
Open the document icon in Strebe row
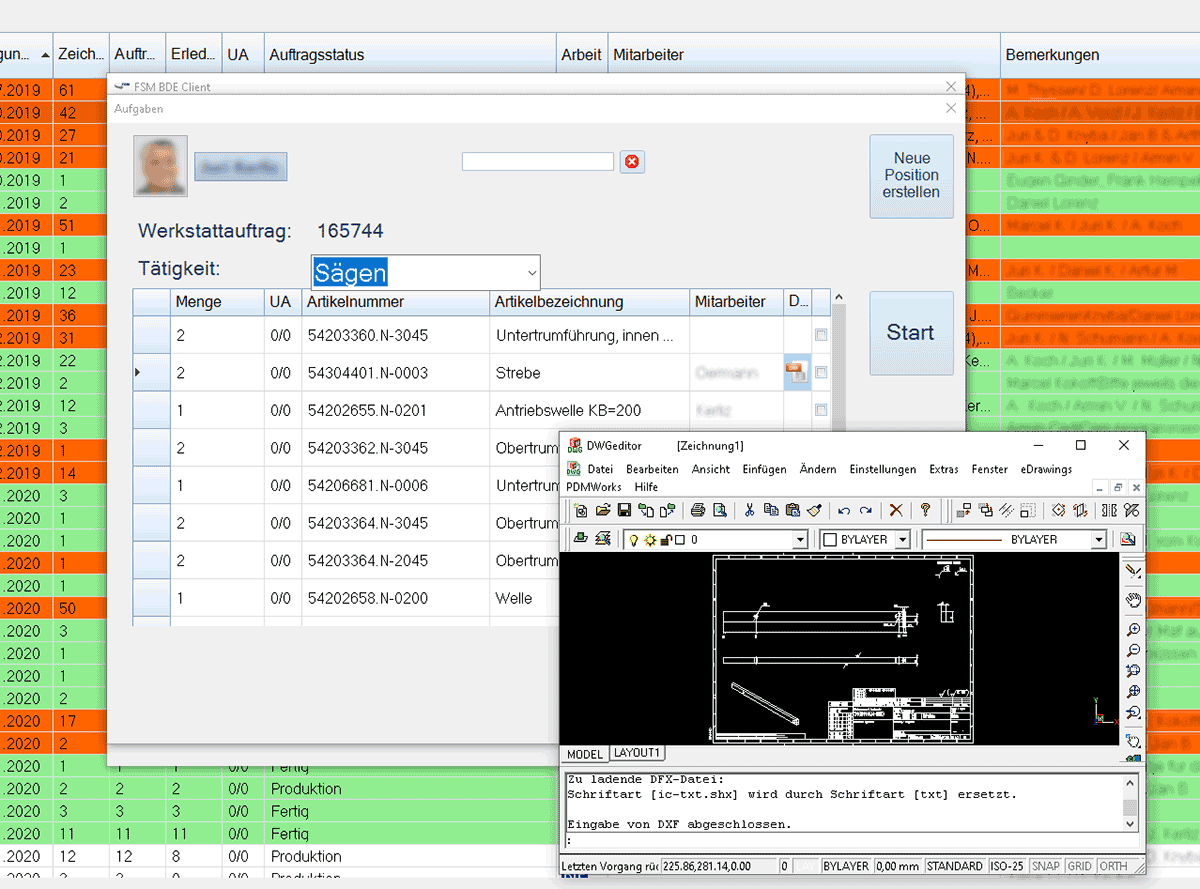tap(797, 373)
